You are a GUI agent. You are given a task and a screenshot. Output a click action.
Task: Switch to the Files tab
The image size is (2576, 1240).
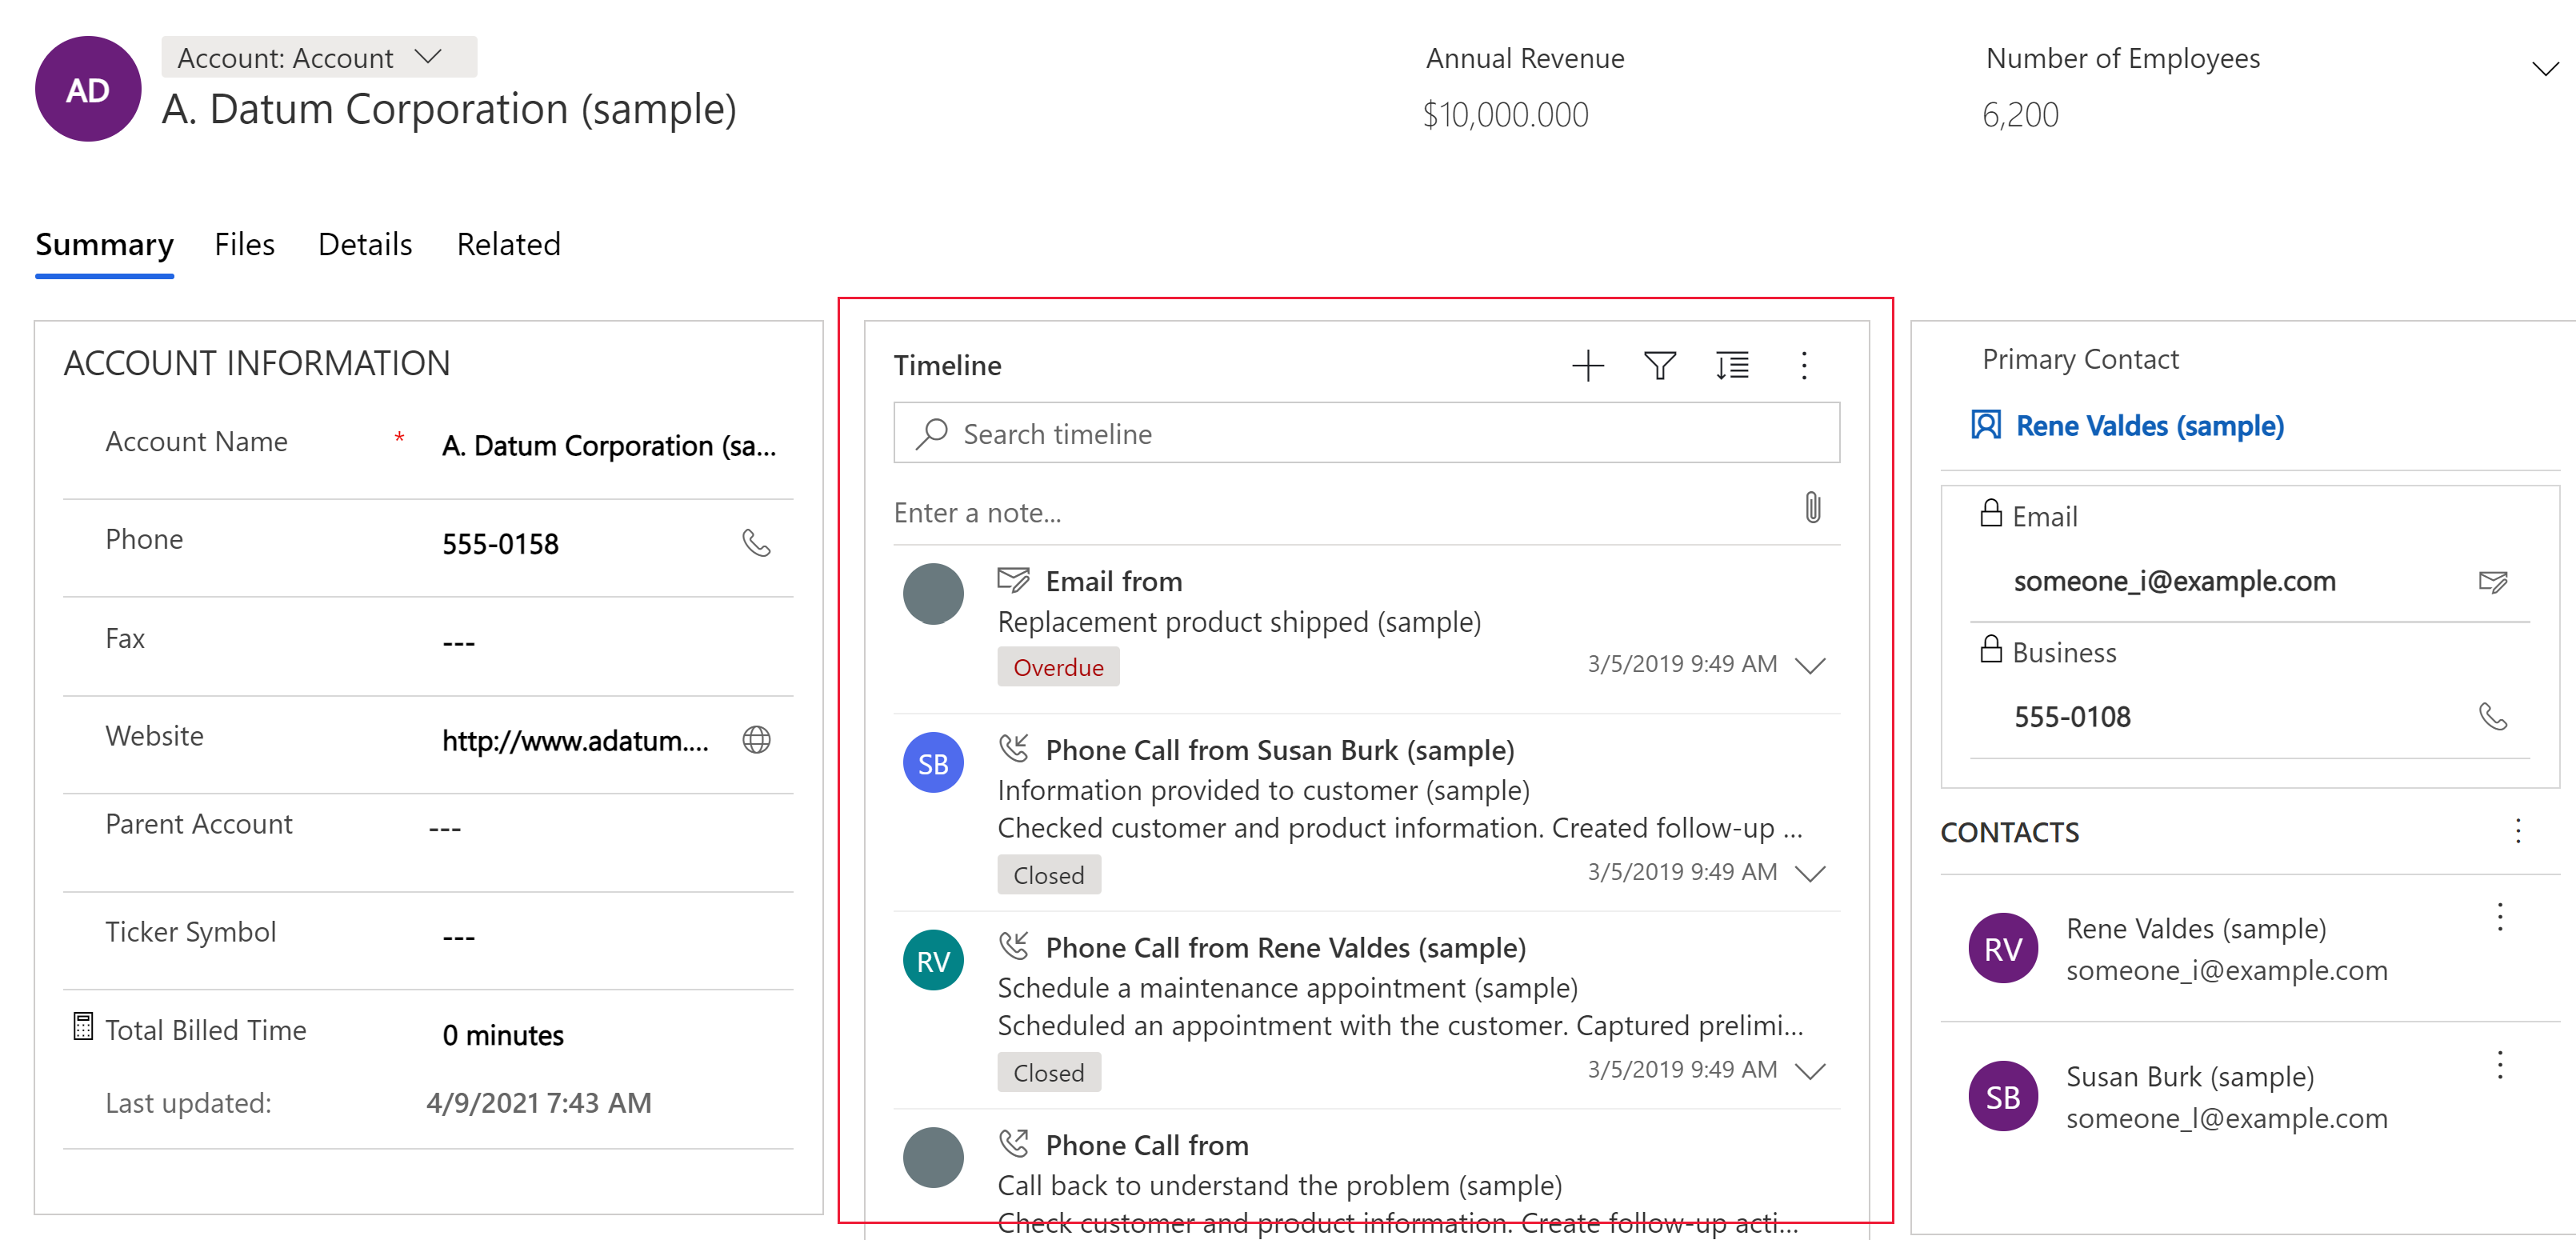pos(245,243)
